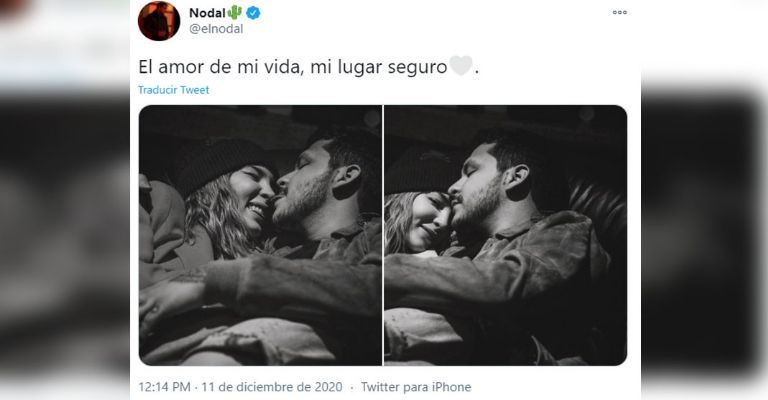Open the left photo of the laughing couple

pyautogui.click(x=260, y=235)
